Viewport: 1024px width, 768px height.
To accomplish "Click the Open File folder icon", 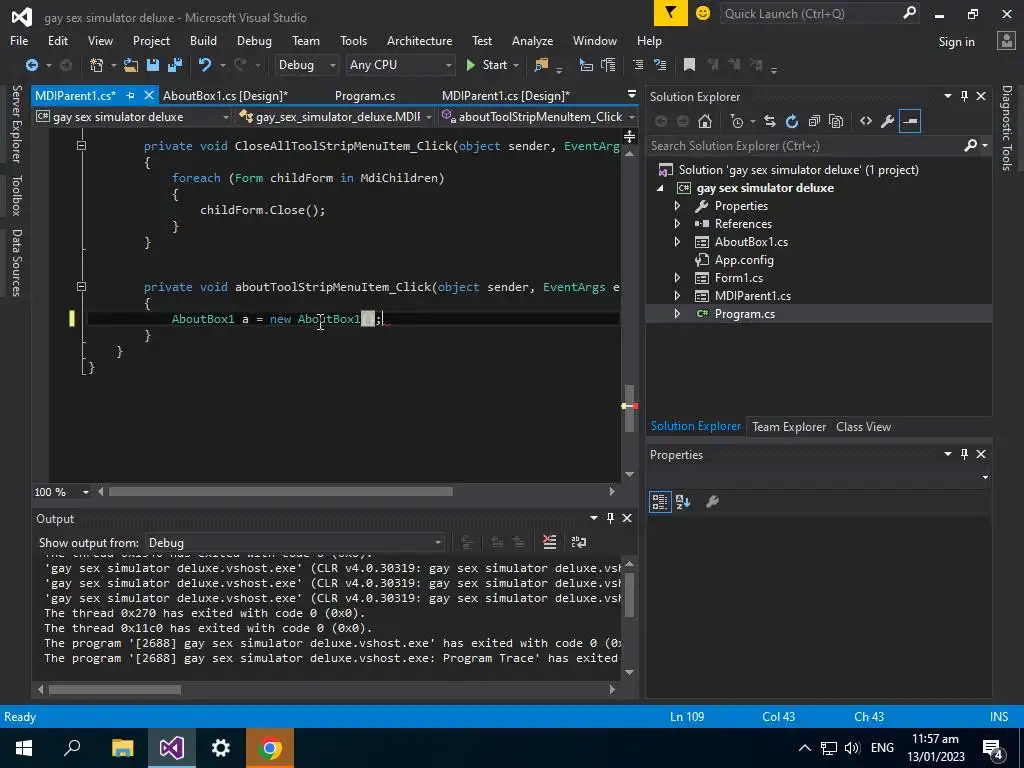I will pyautogui.click(x=131, y=65).
